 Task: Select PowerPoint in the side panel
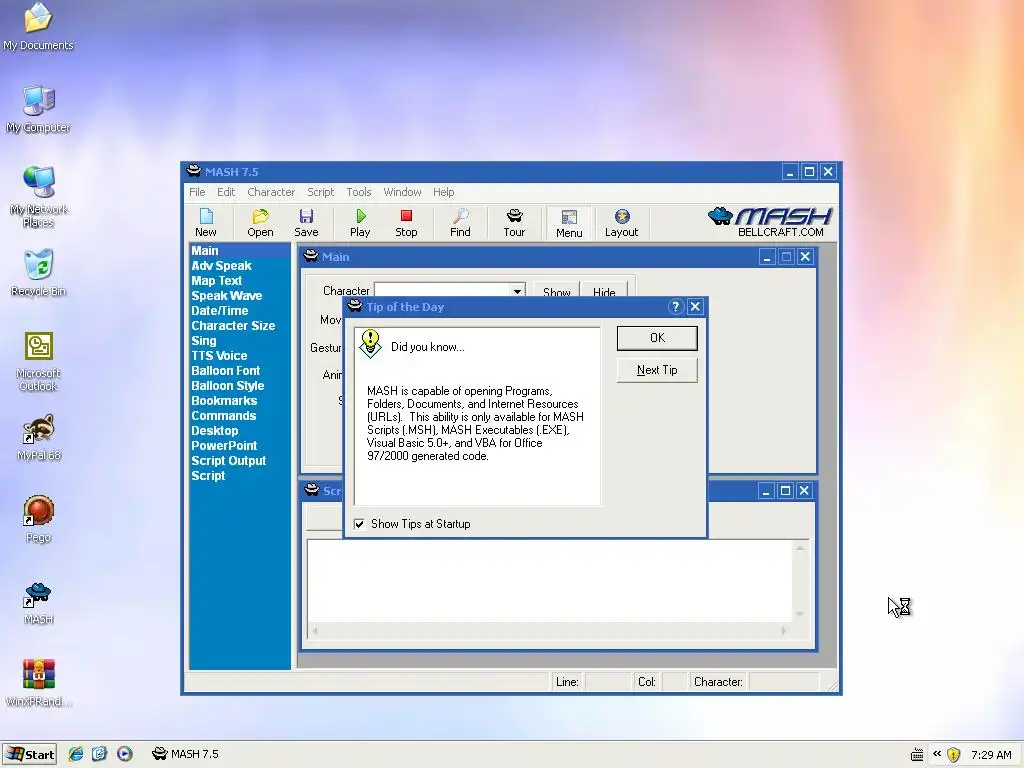pos(224,446)
